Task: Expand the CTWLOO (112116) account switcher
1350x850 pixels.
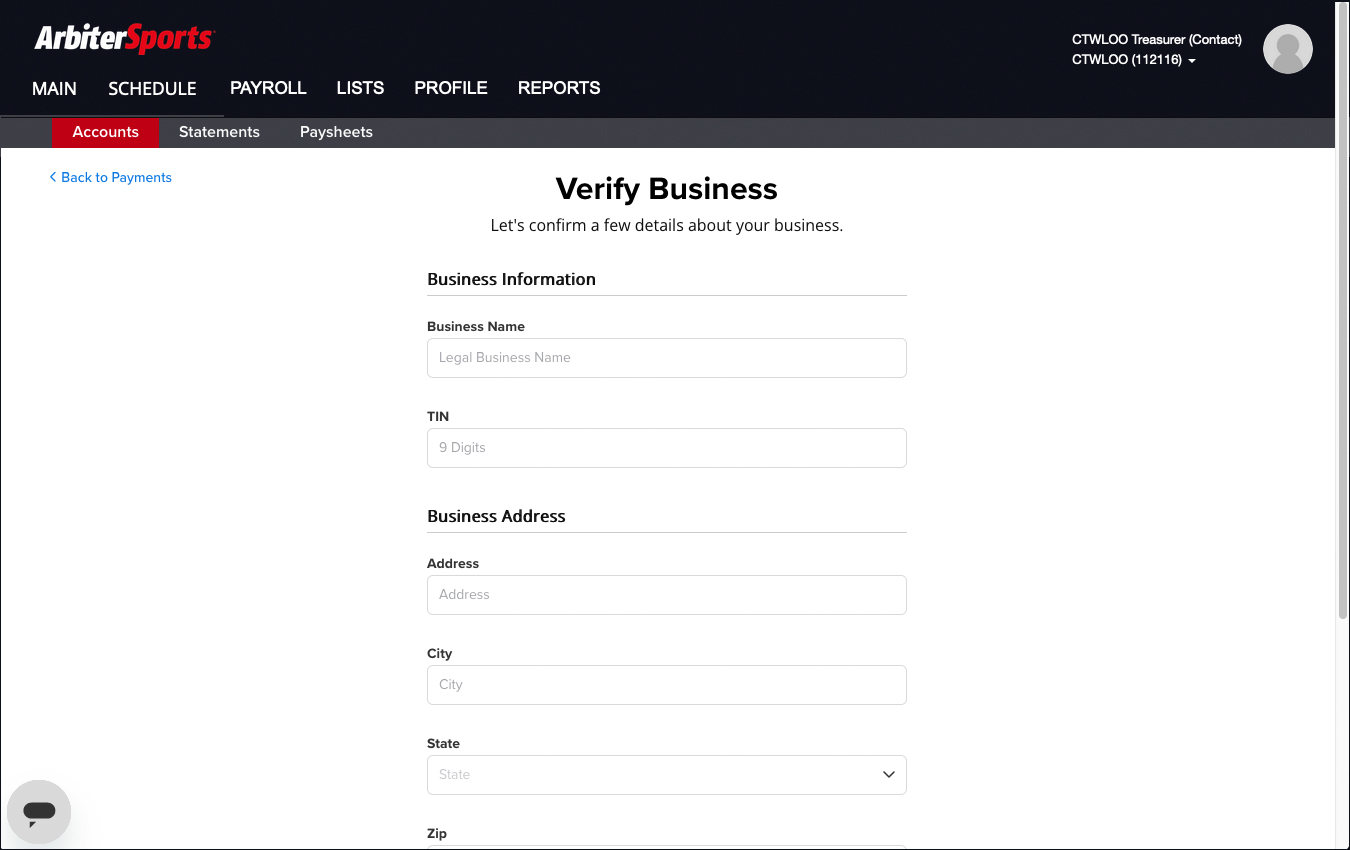Action: pos(1134,60)
